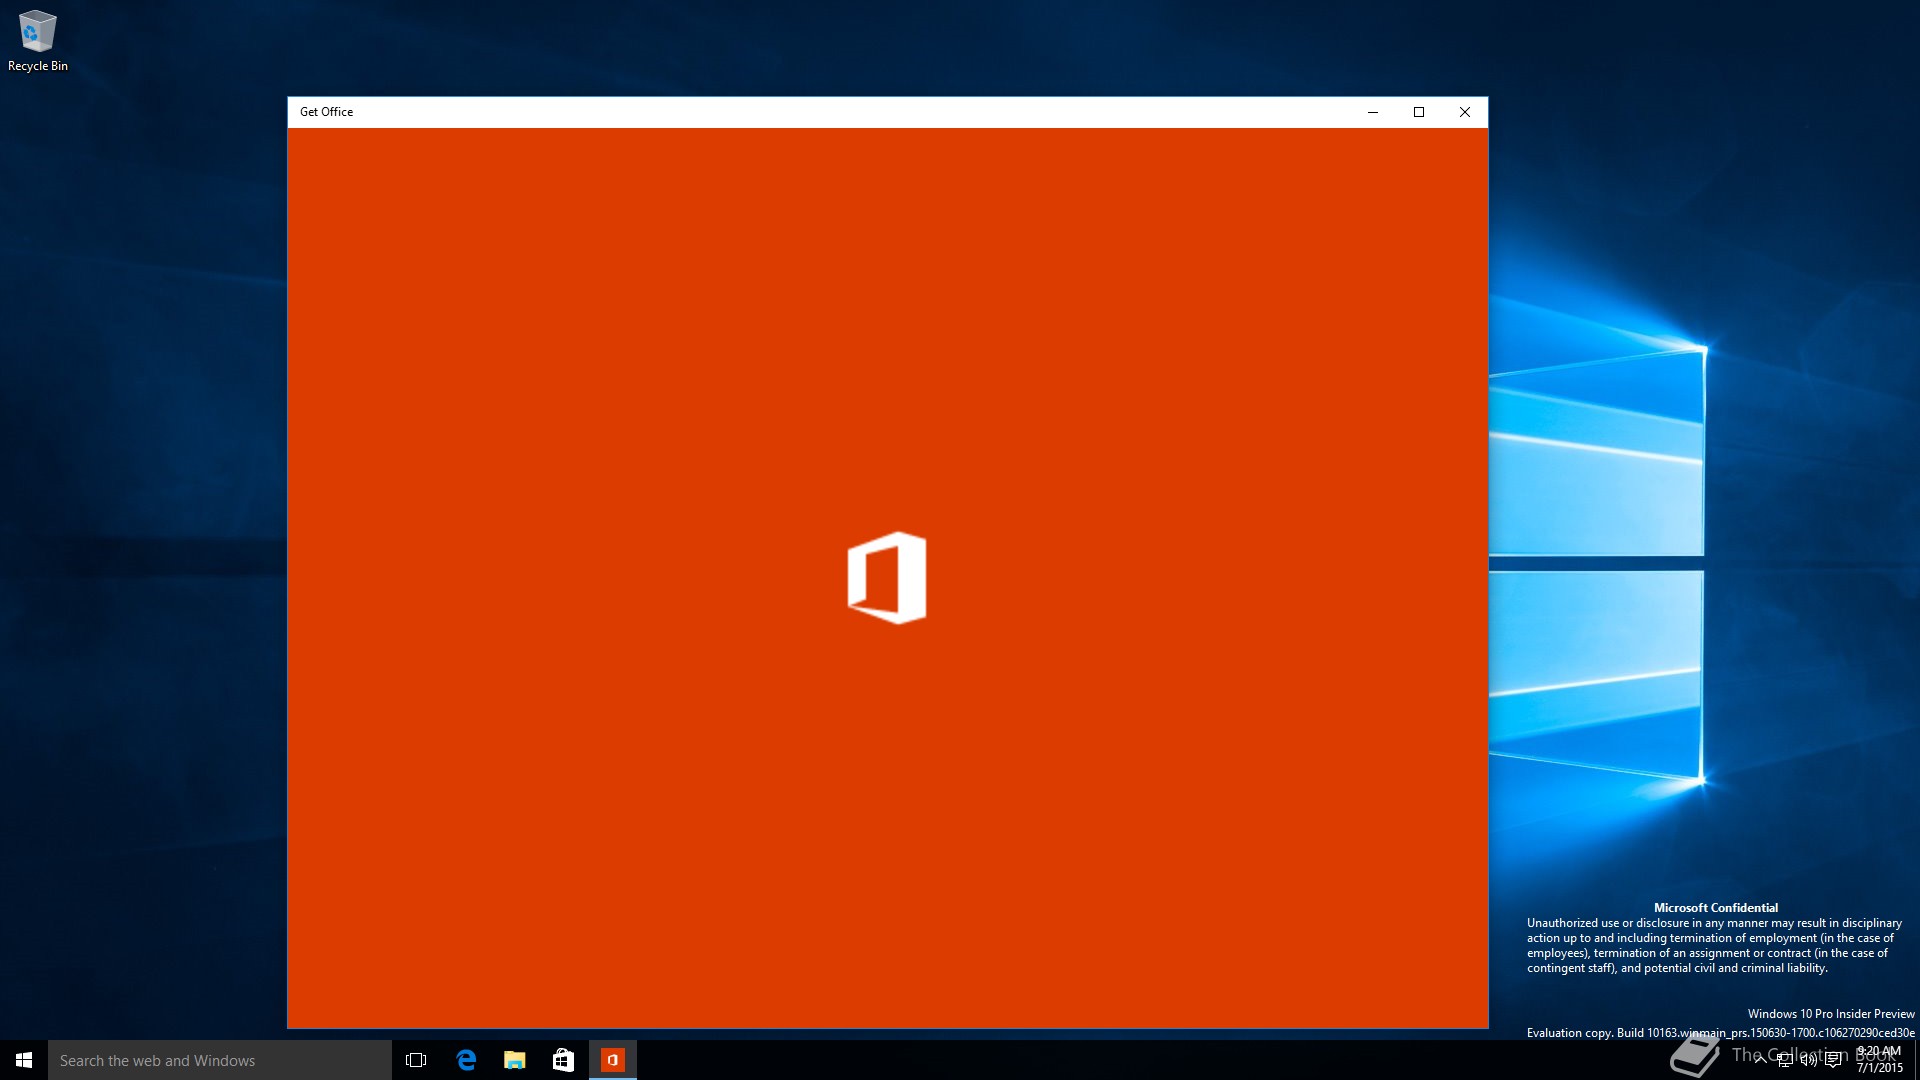Open the clock and date flyout
The width and height of the screenshot is (1920, 1080).
(1879, 1060)
